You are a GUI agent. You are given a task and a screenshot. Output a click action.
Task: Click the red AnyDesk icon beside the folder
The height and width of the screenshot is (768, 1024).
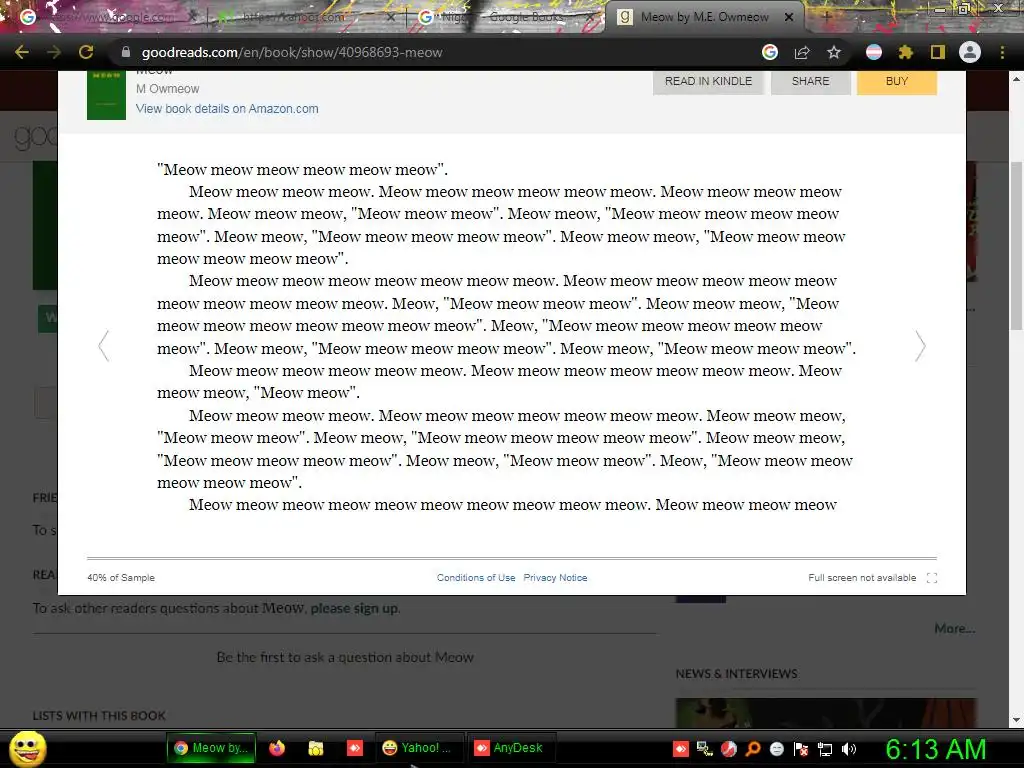[355, 748]
